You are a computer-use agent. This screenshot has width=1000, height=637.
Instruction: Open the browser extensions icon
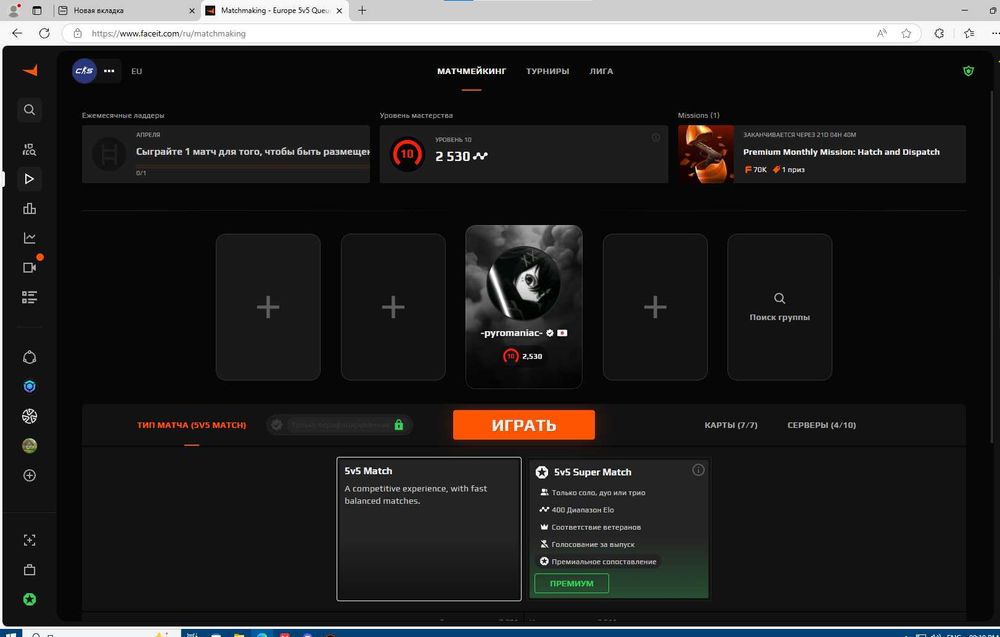pos(939,33)
